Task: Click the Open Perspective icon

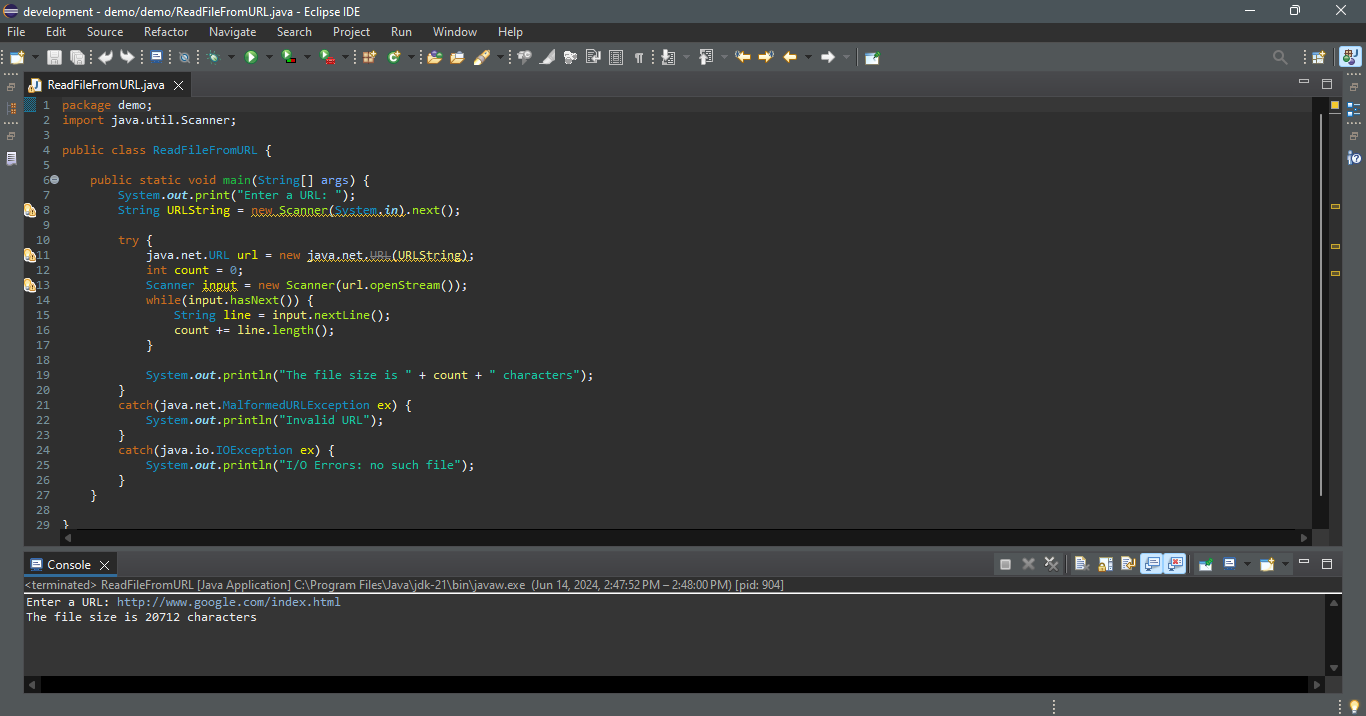Action: tap(1318, 58)
